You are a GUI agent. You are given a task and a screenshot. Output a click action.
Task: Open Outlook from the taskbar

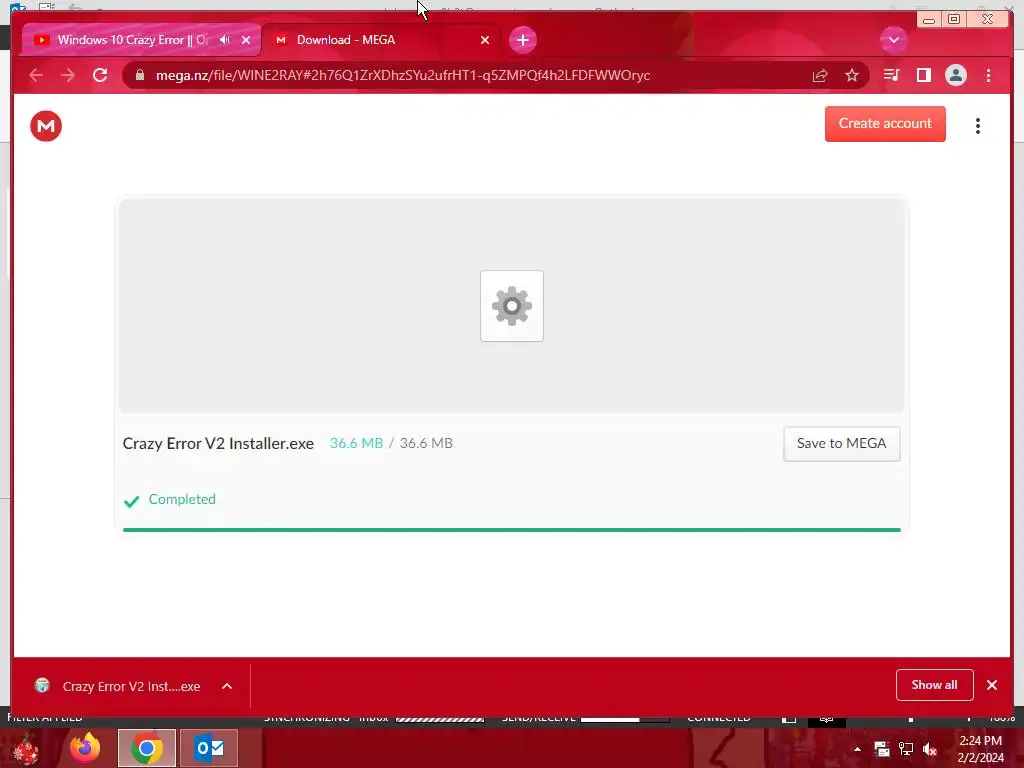click(209, 748)
